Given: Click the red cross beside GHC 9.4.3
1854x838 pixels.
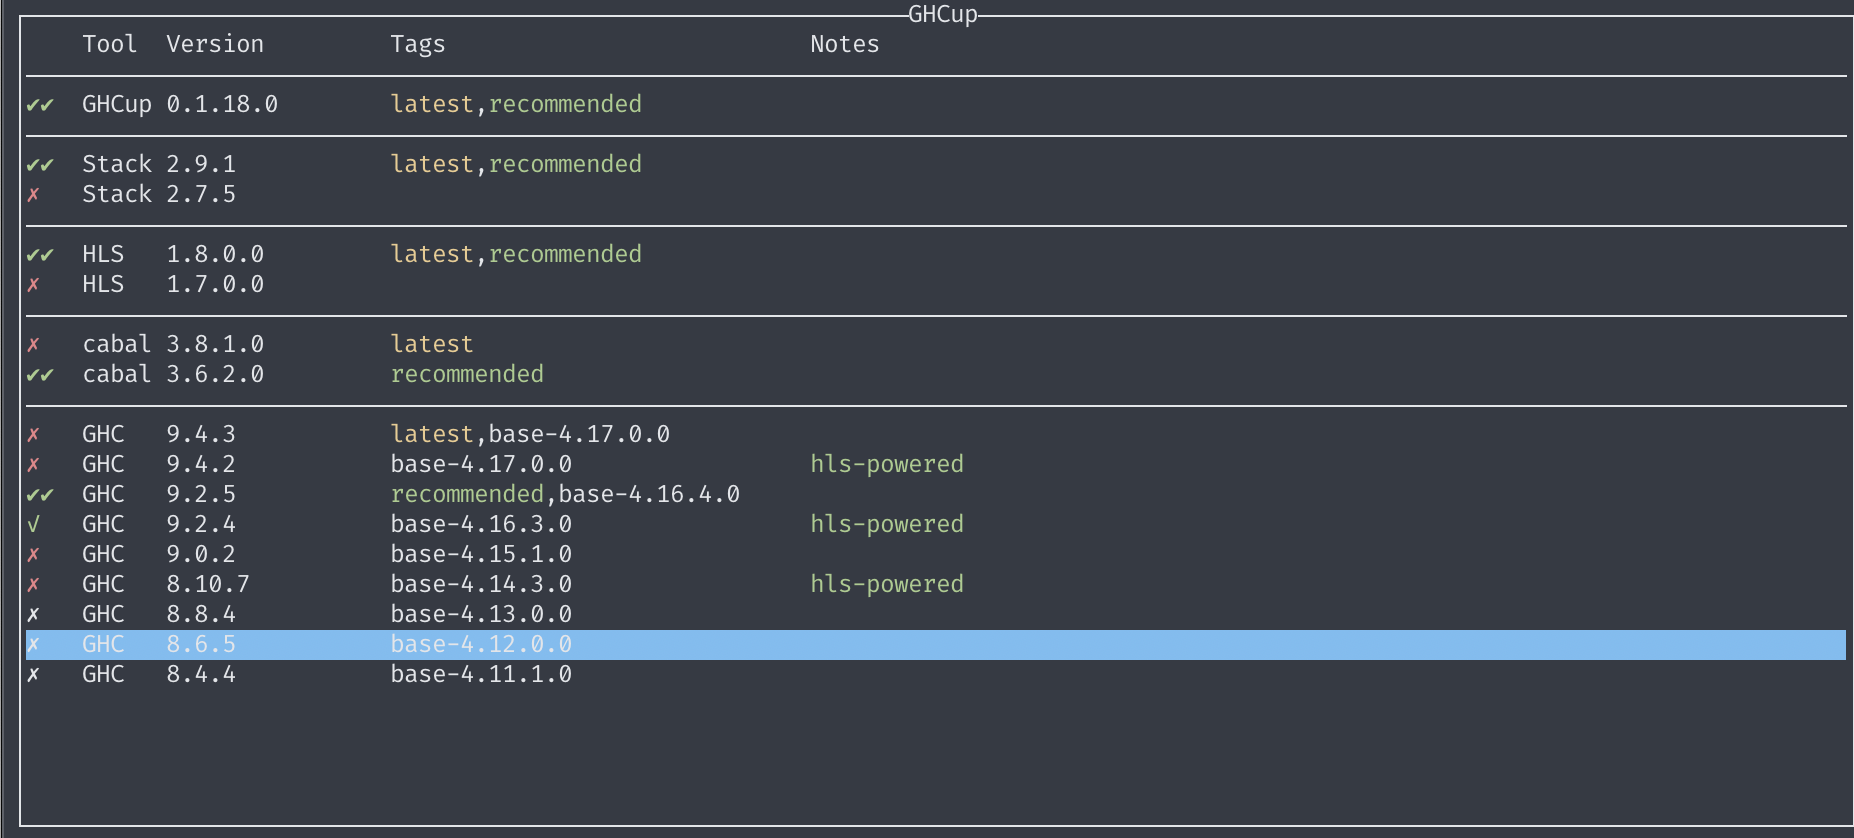Looking at the screenshot, I should coord(33,435).
